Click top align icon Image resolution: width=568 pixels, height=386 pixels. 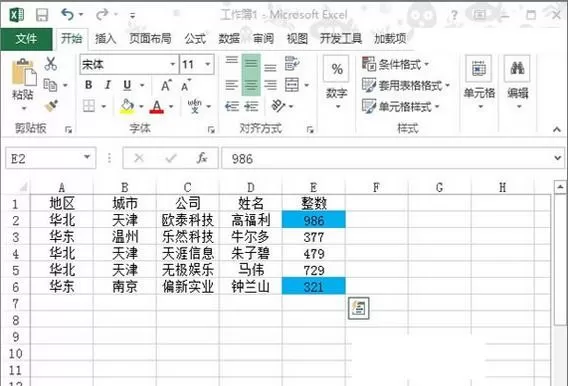[232, 60]
